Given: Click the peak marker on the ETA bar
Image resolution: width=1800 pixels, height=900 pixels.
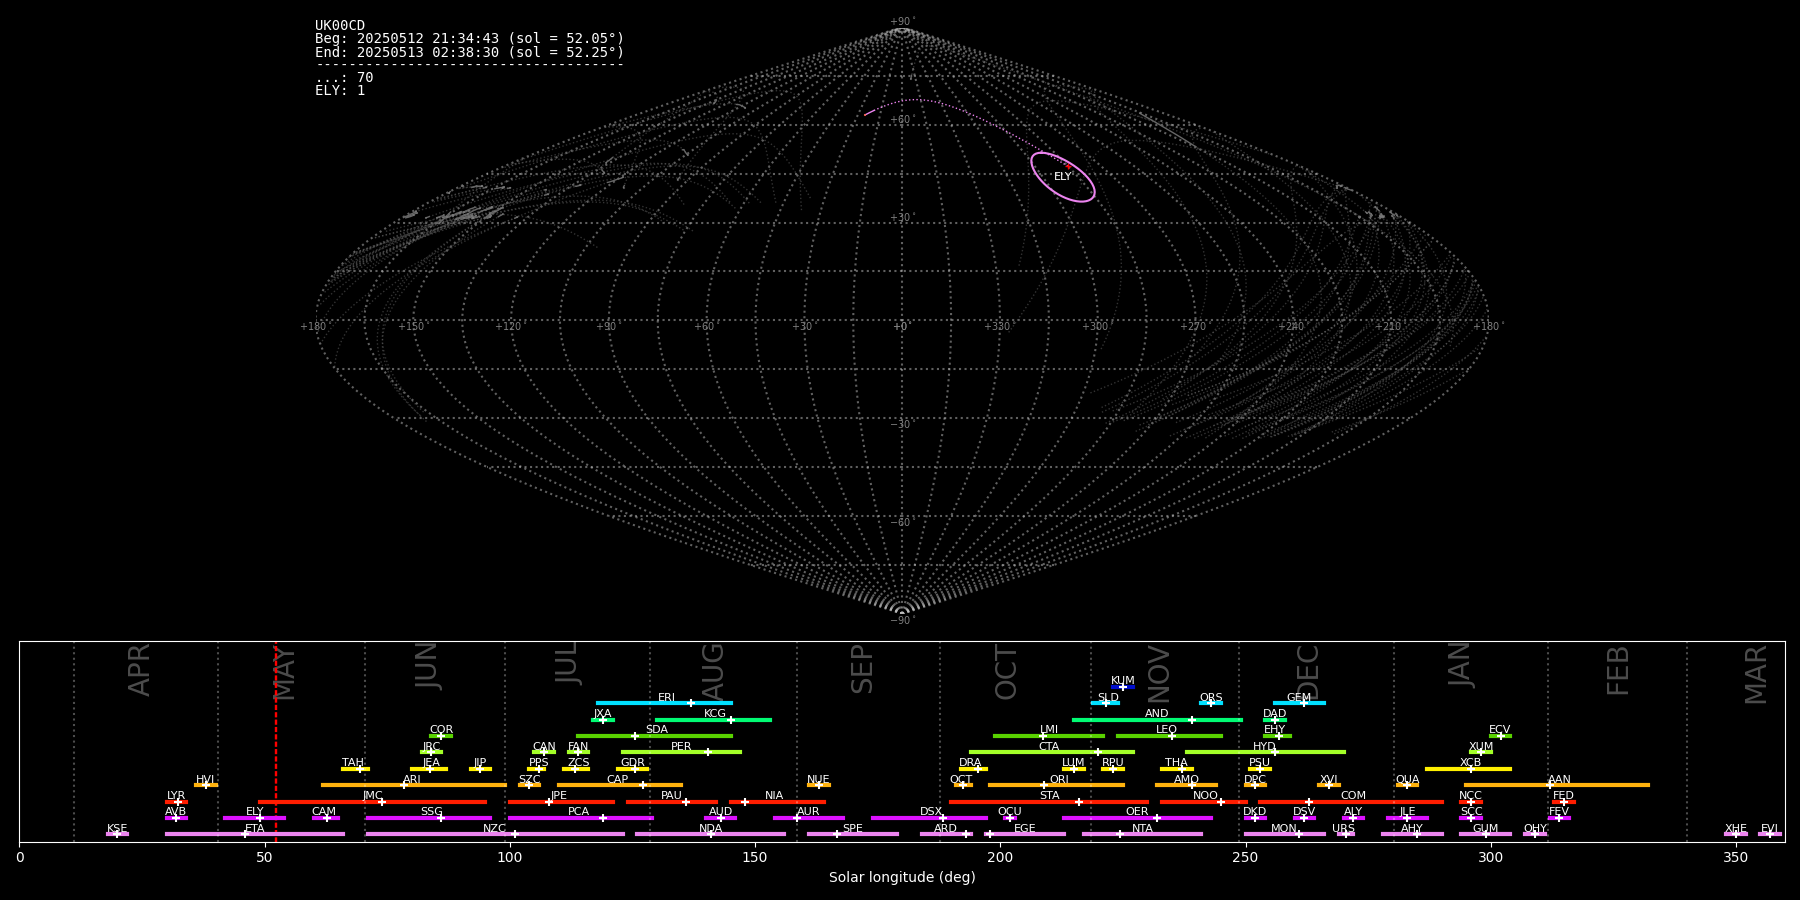Looking at the screenshot, I should (x=244, y=834).
